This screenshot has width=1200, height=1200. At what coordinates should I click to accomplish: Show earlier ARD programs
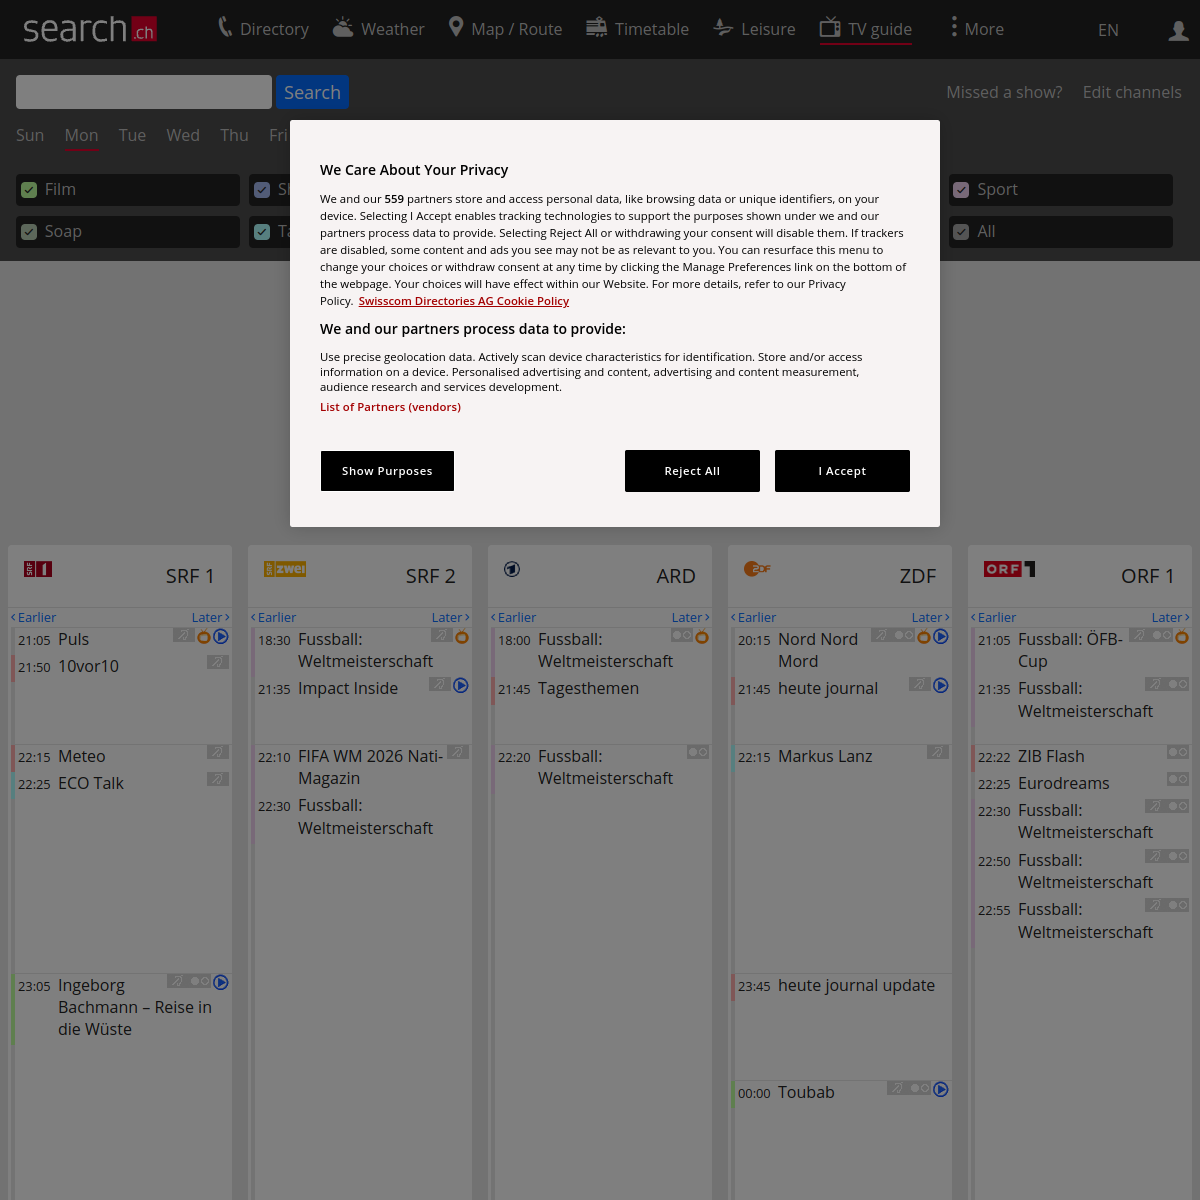coord(513,617)
